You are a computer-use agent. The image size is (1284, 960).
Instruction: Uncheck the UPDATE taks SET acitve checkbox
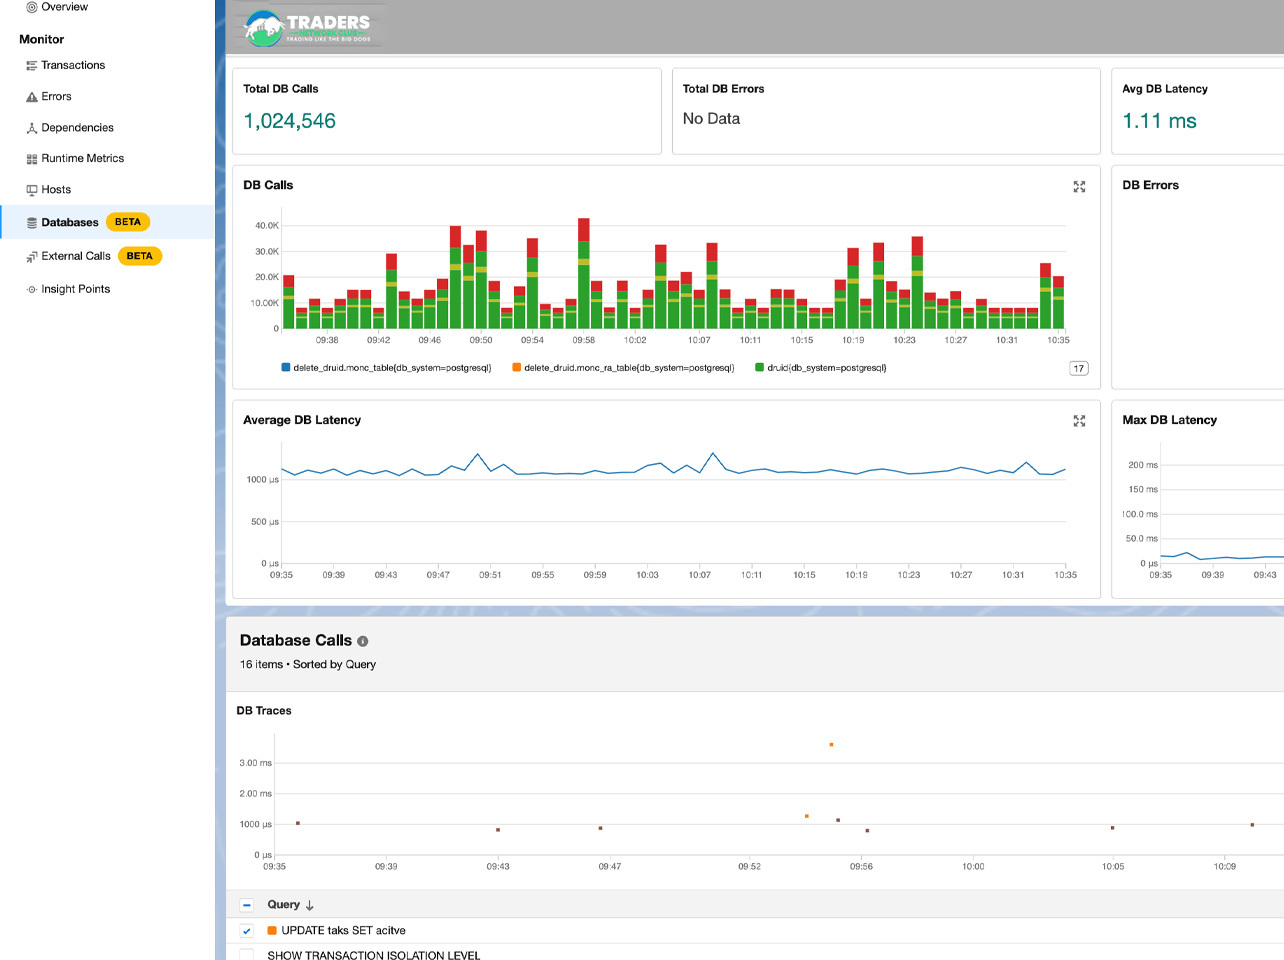(247, 931)
